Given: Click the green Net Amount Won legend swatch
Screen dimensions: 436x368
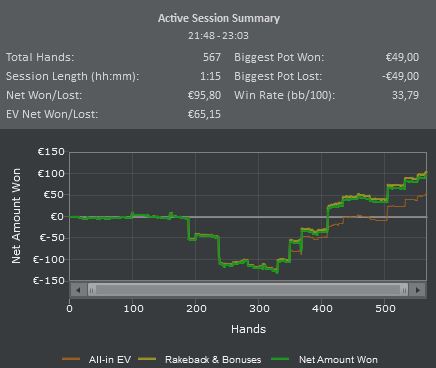Looking at the screenshot, I should point(280,359).
